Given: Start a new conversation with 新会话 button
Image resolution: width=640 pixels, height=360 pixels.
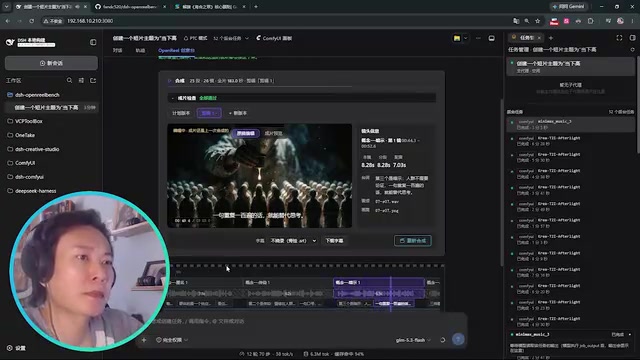Looking at the screenshot, I should coord(51,63).
